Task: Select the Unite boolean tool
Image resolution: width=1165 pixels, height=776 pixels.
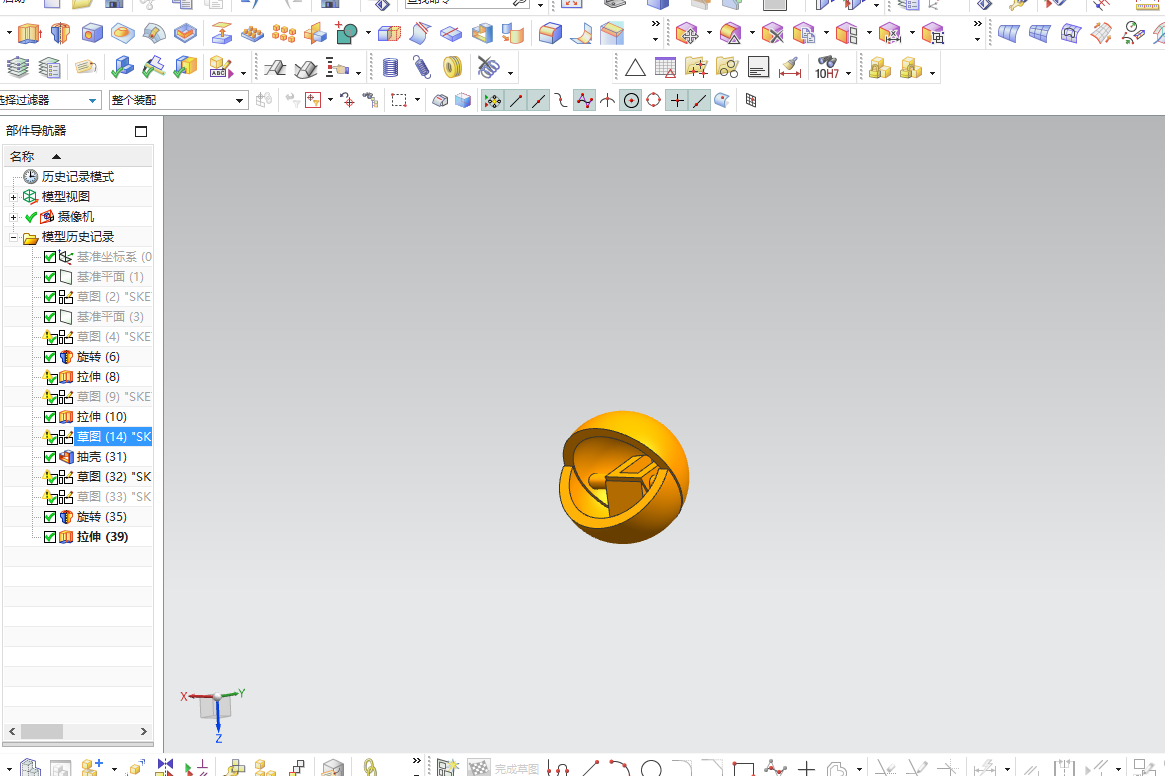Action: [346, 33]
